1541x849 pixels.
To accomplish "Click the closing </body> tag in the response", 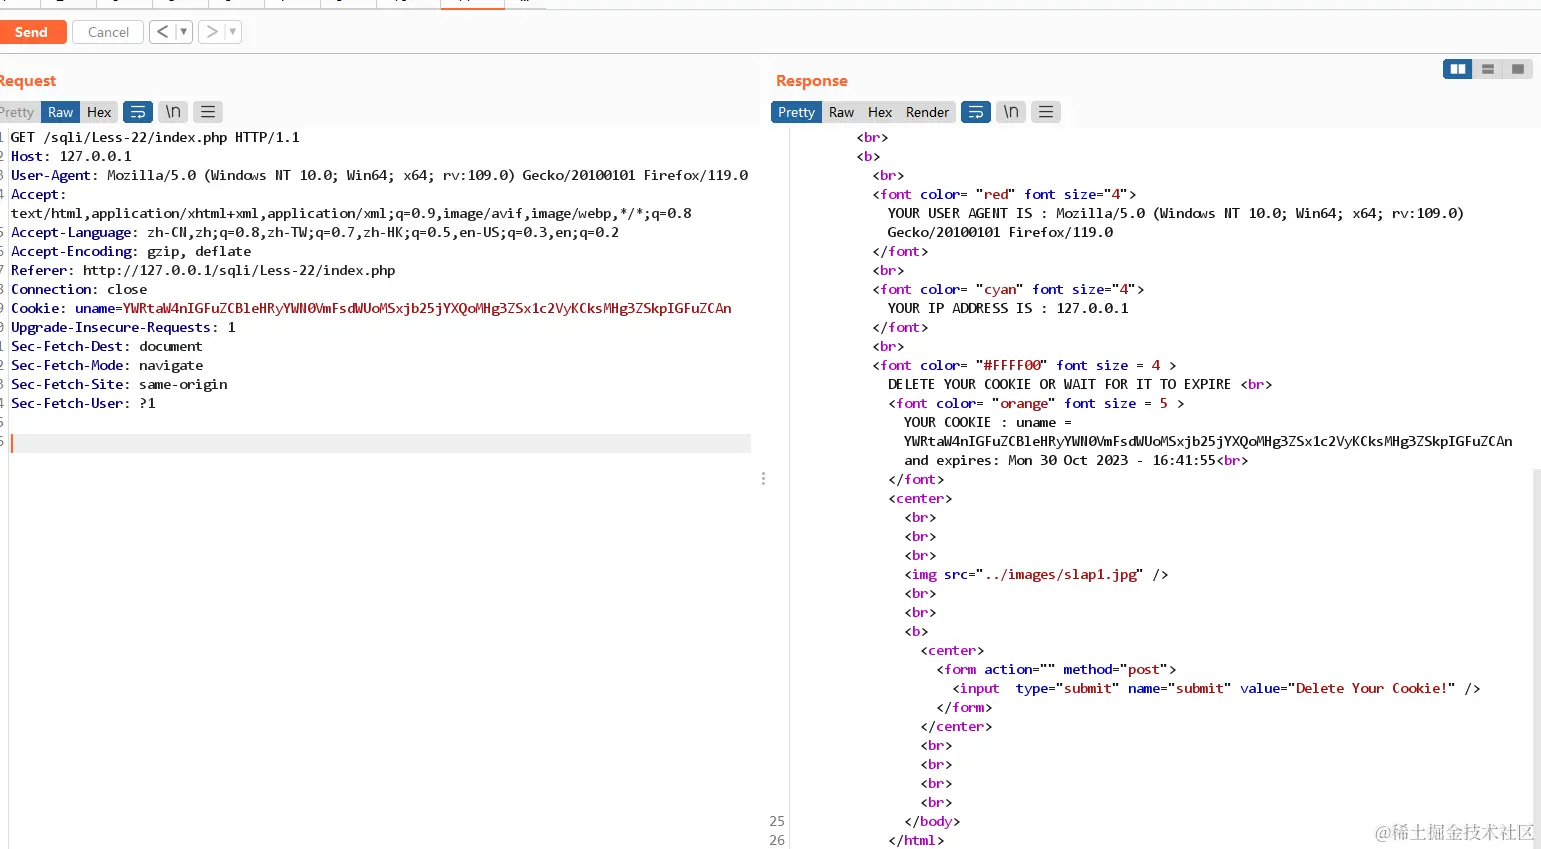I will coord(932,821).
